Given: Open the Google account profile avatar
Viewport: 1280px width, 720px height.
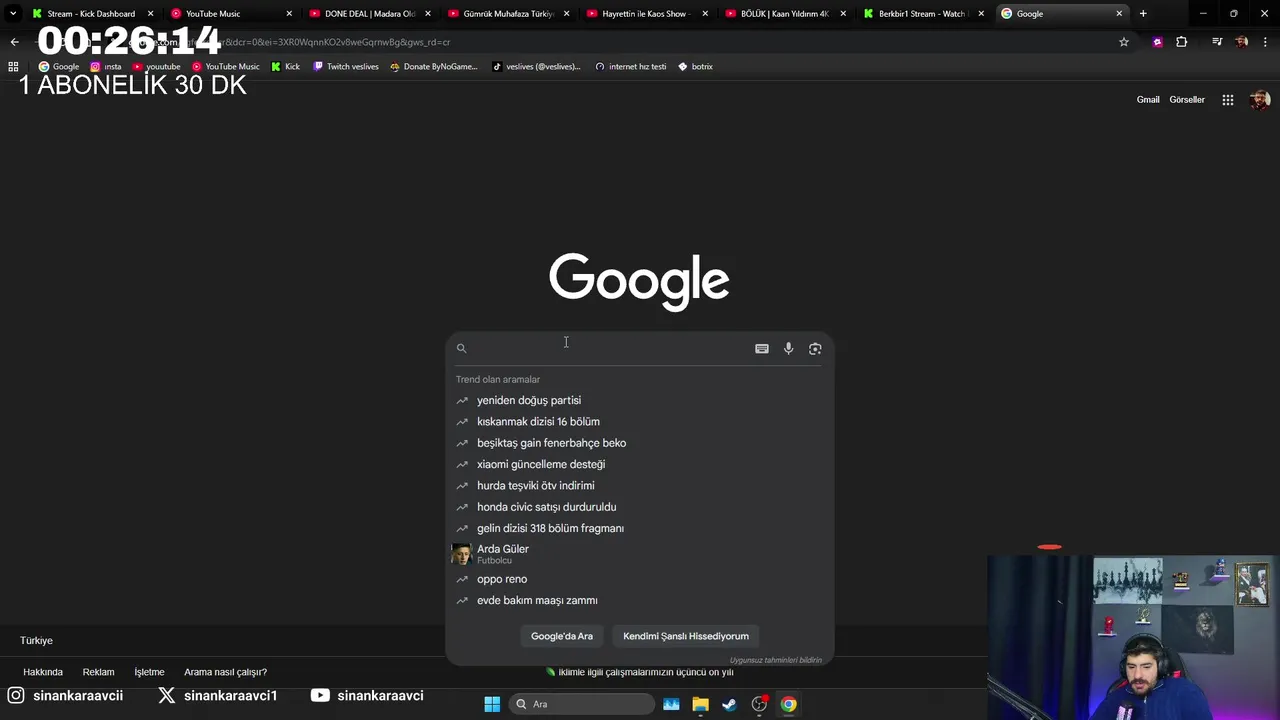Looking at the screenshot, I should tap(1260, 100).
